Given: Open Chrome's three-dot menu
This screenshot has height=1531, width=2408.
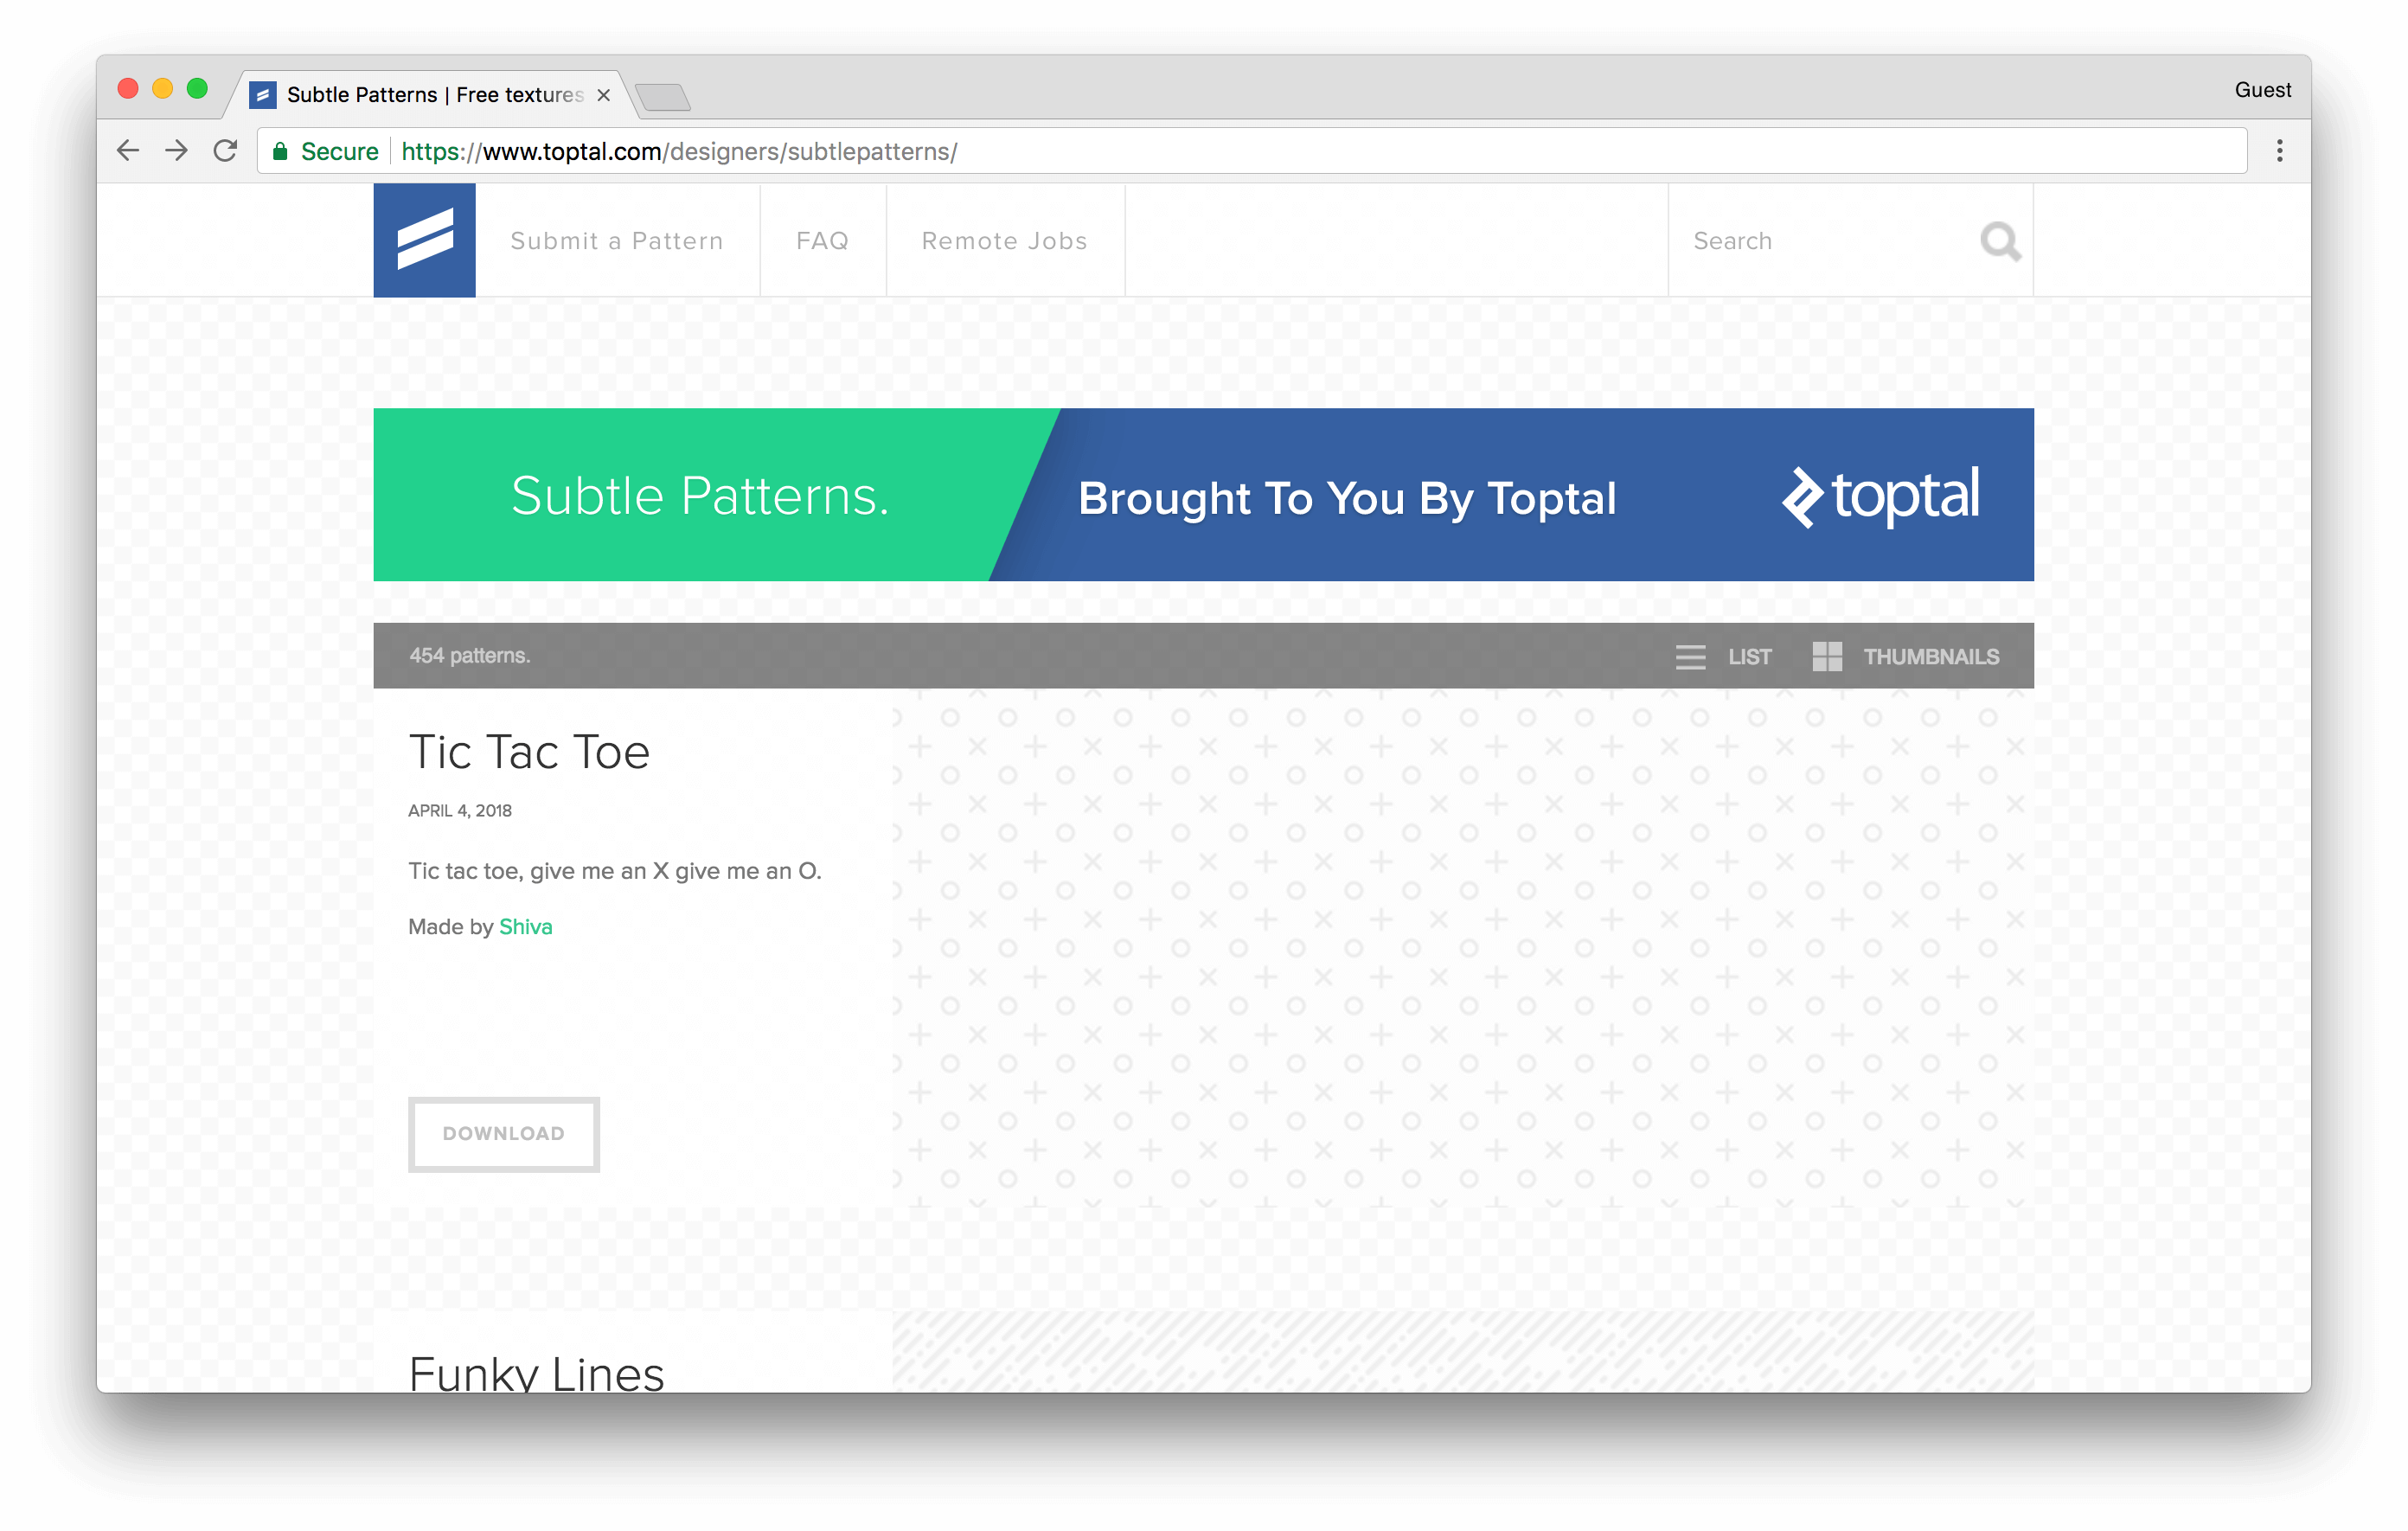Looking at the screenshot, I should [2279, 151].
